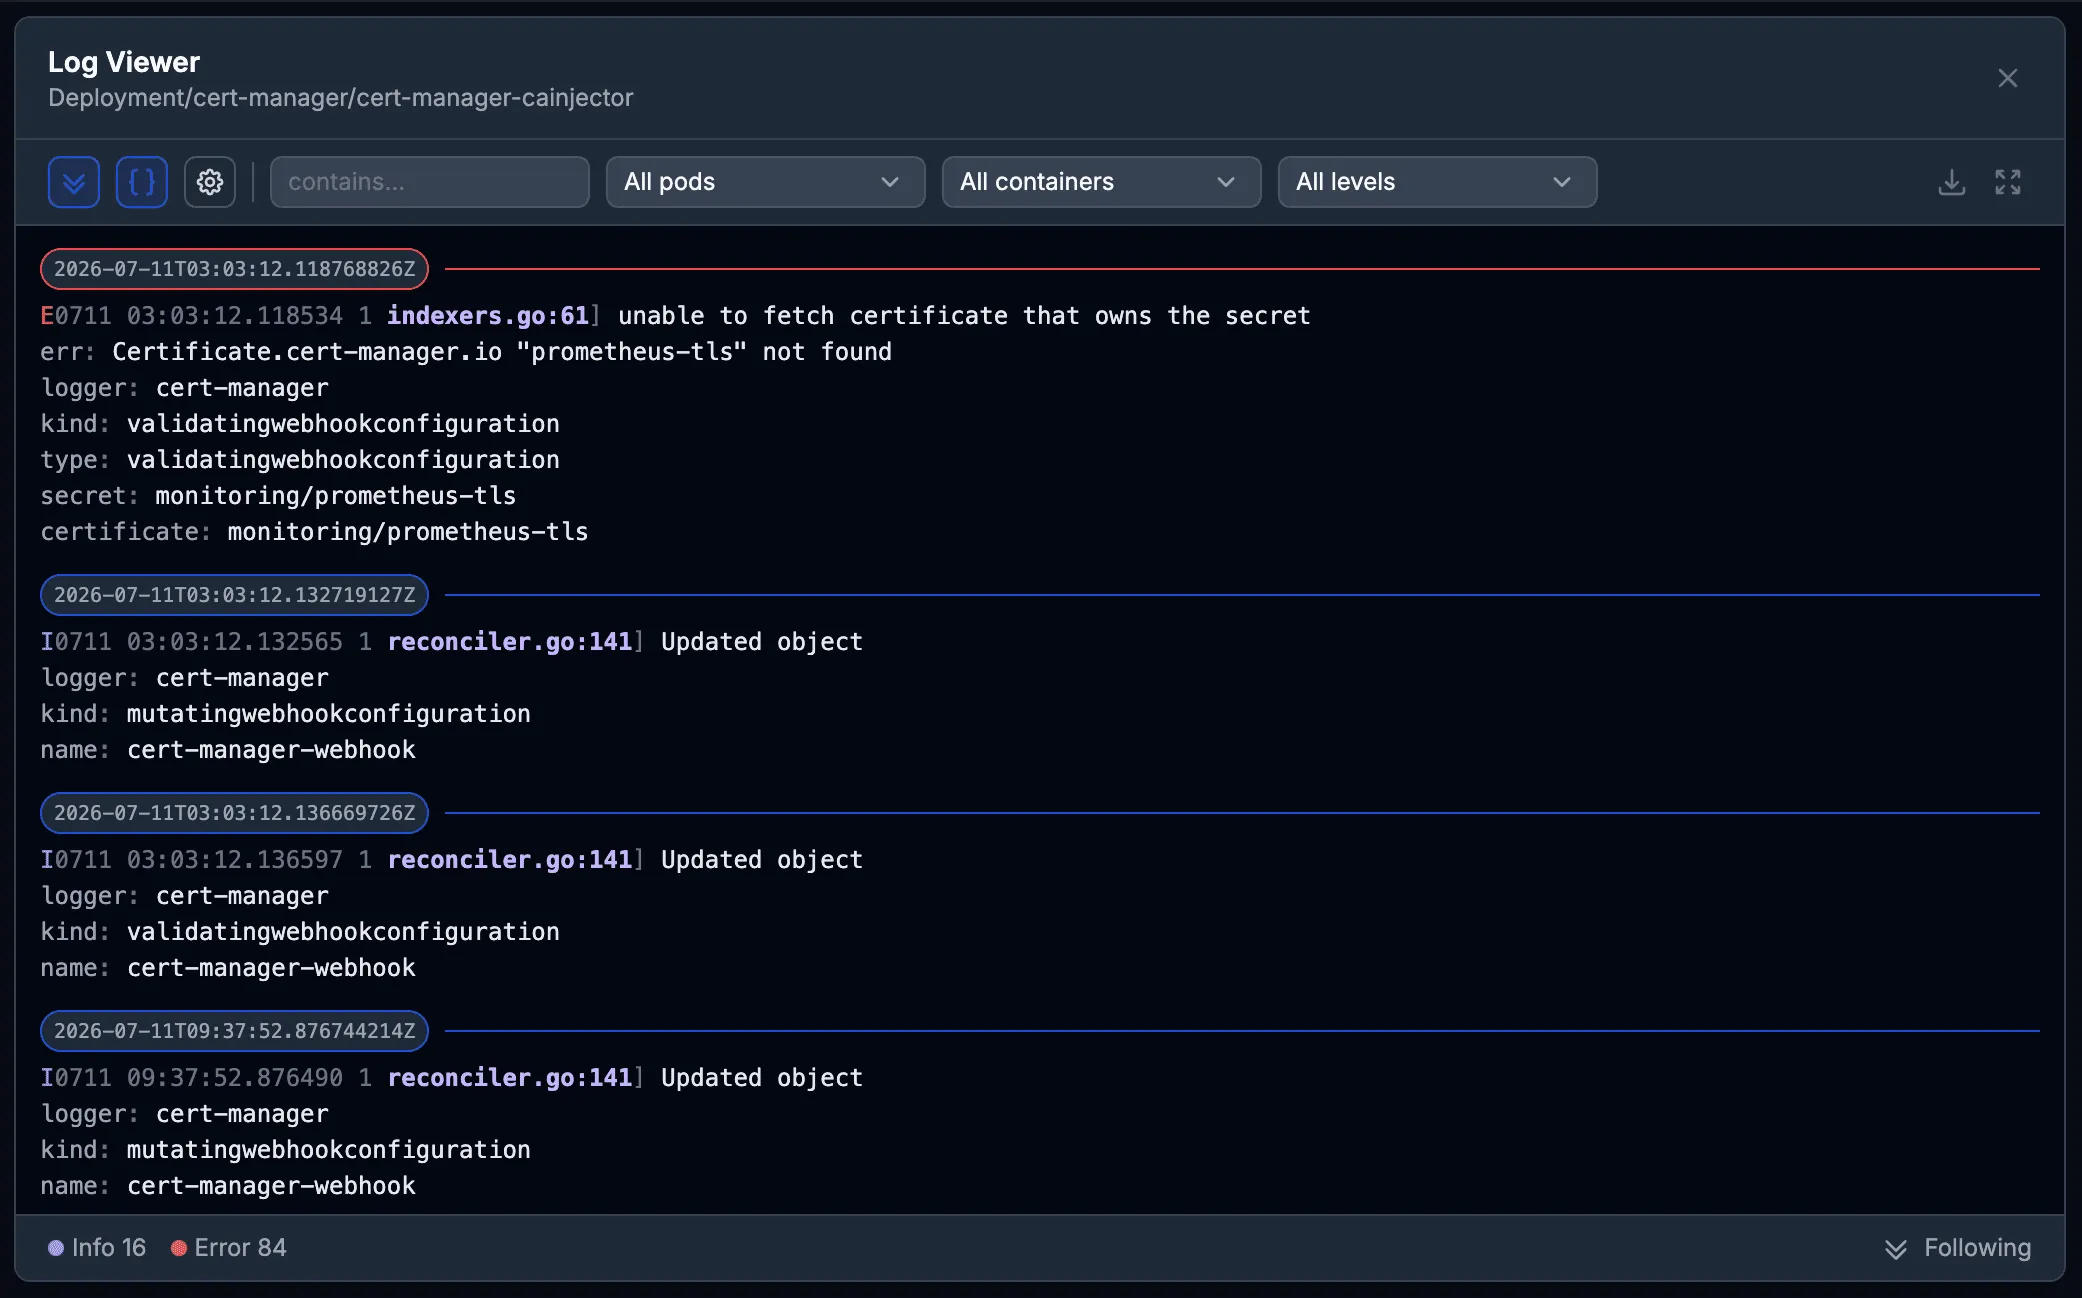Expand log viewer to fullscreen
The height and width of the screenshot is (1298, 2082).
[2008, 182]
